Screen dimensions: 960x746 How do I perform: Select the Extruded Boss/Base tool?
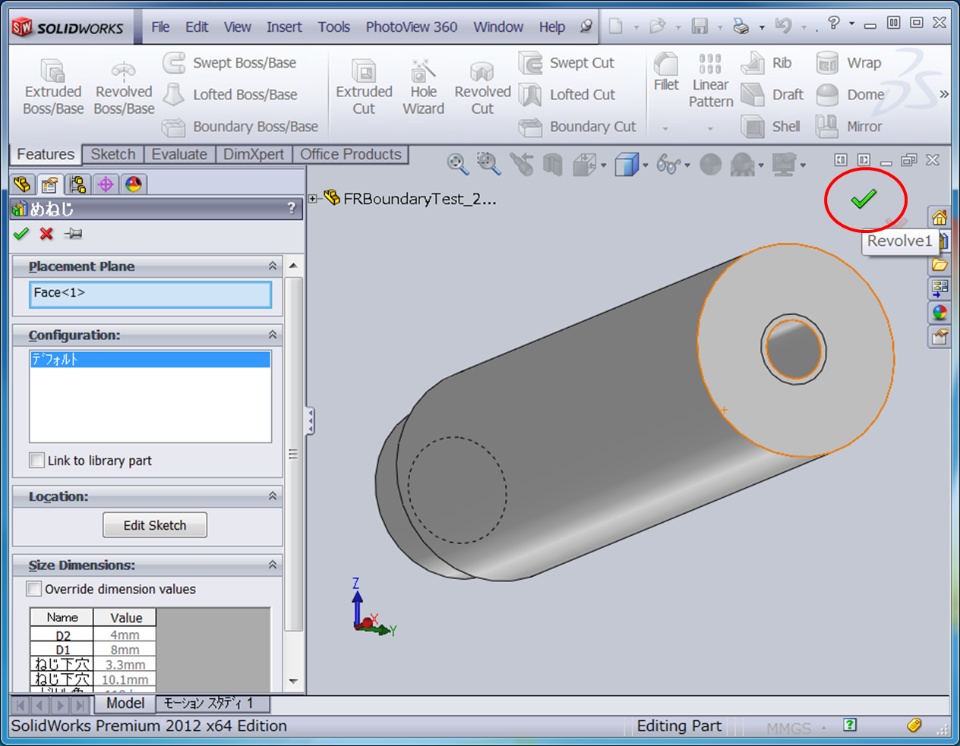tap(53, 86)
